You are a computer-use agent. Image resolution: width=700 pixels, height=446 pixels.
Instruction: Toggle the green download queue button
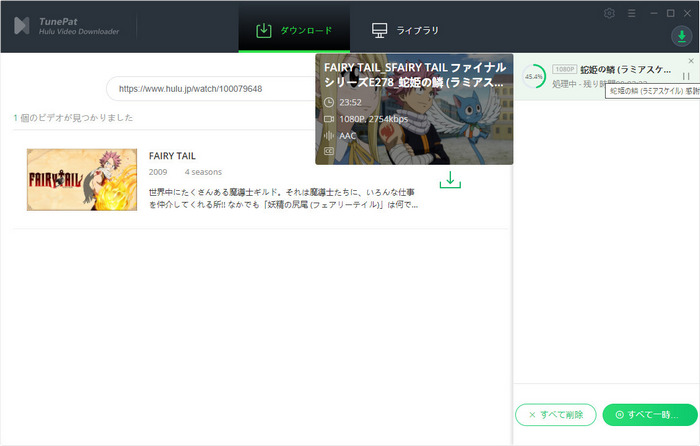point(682,36)
